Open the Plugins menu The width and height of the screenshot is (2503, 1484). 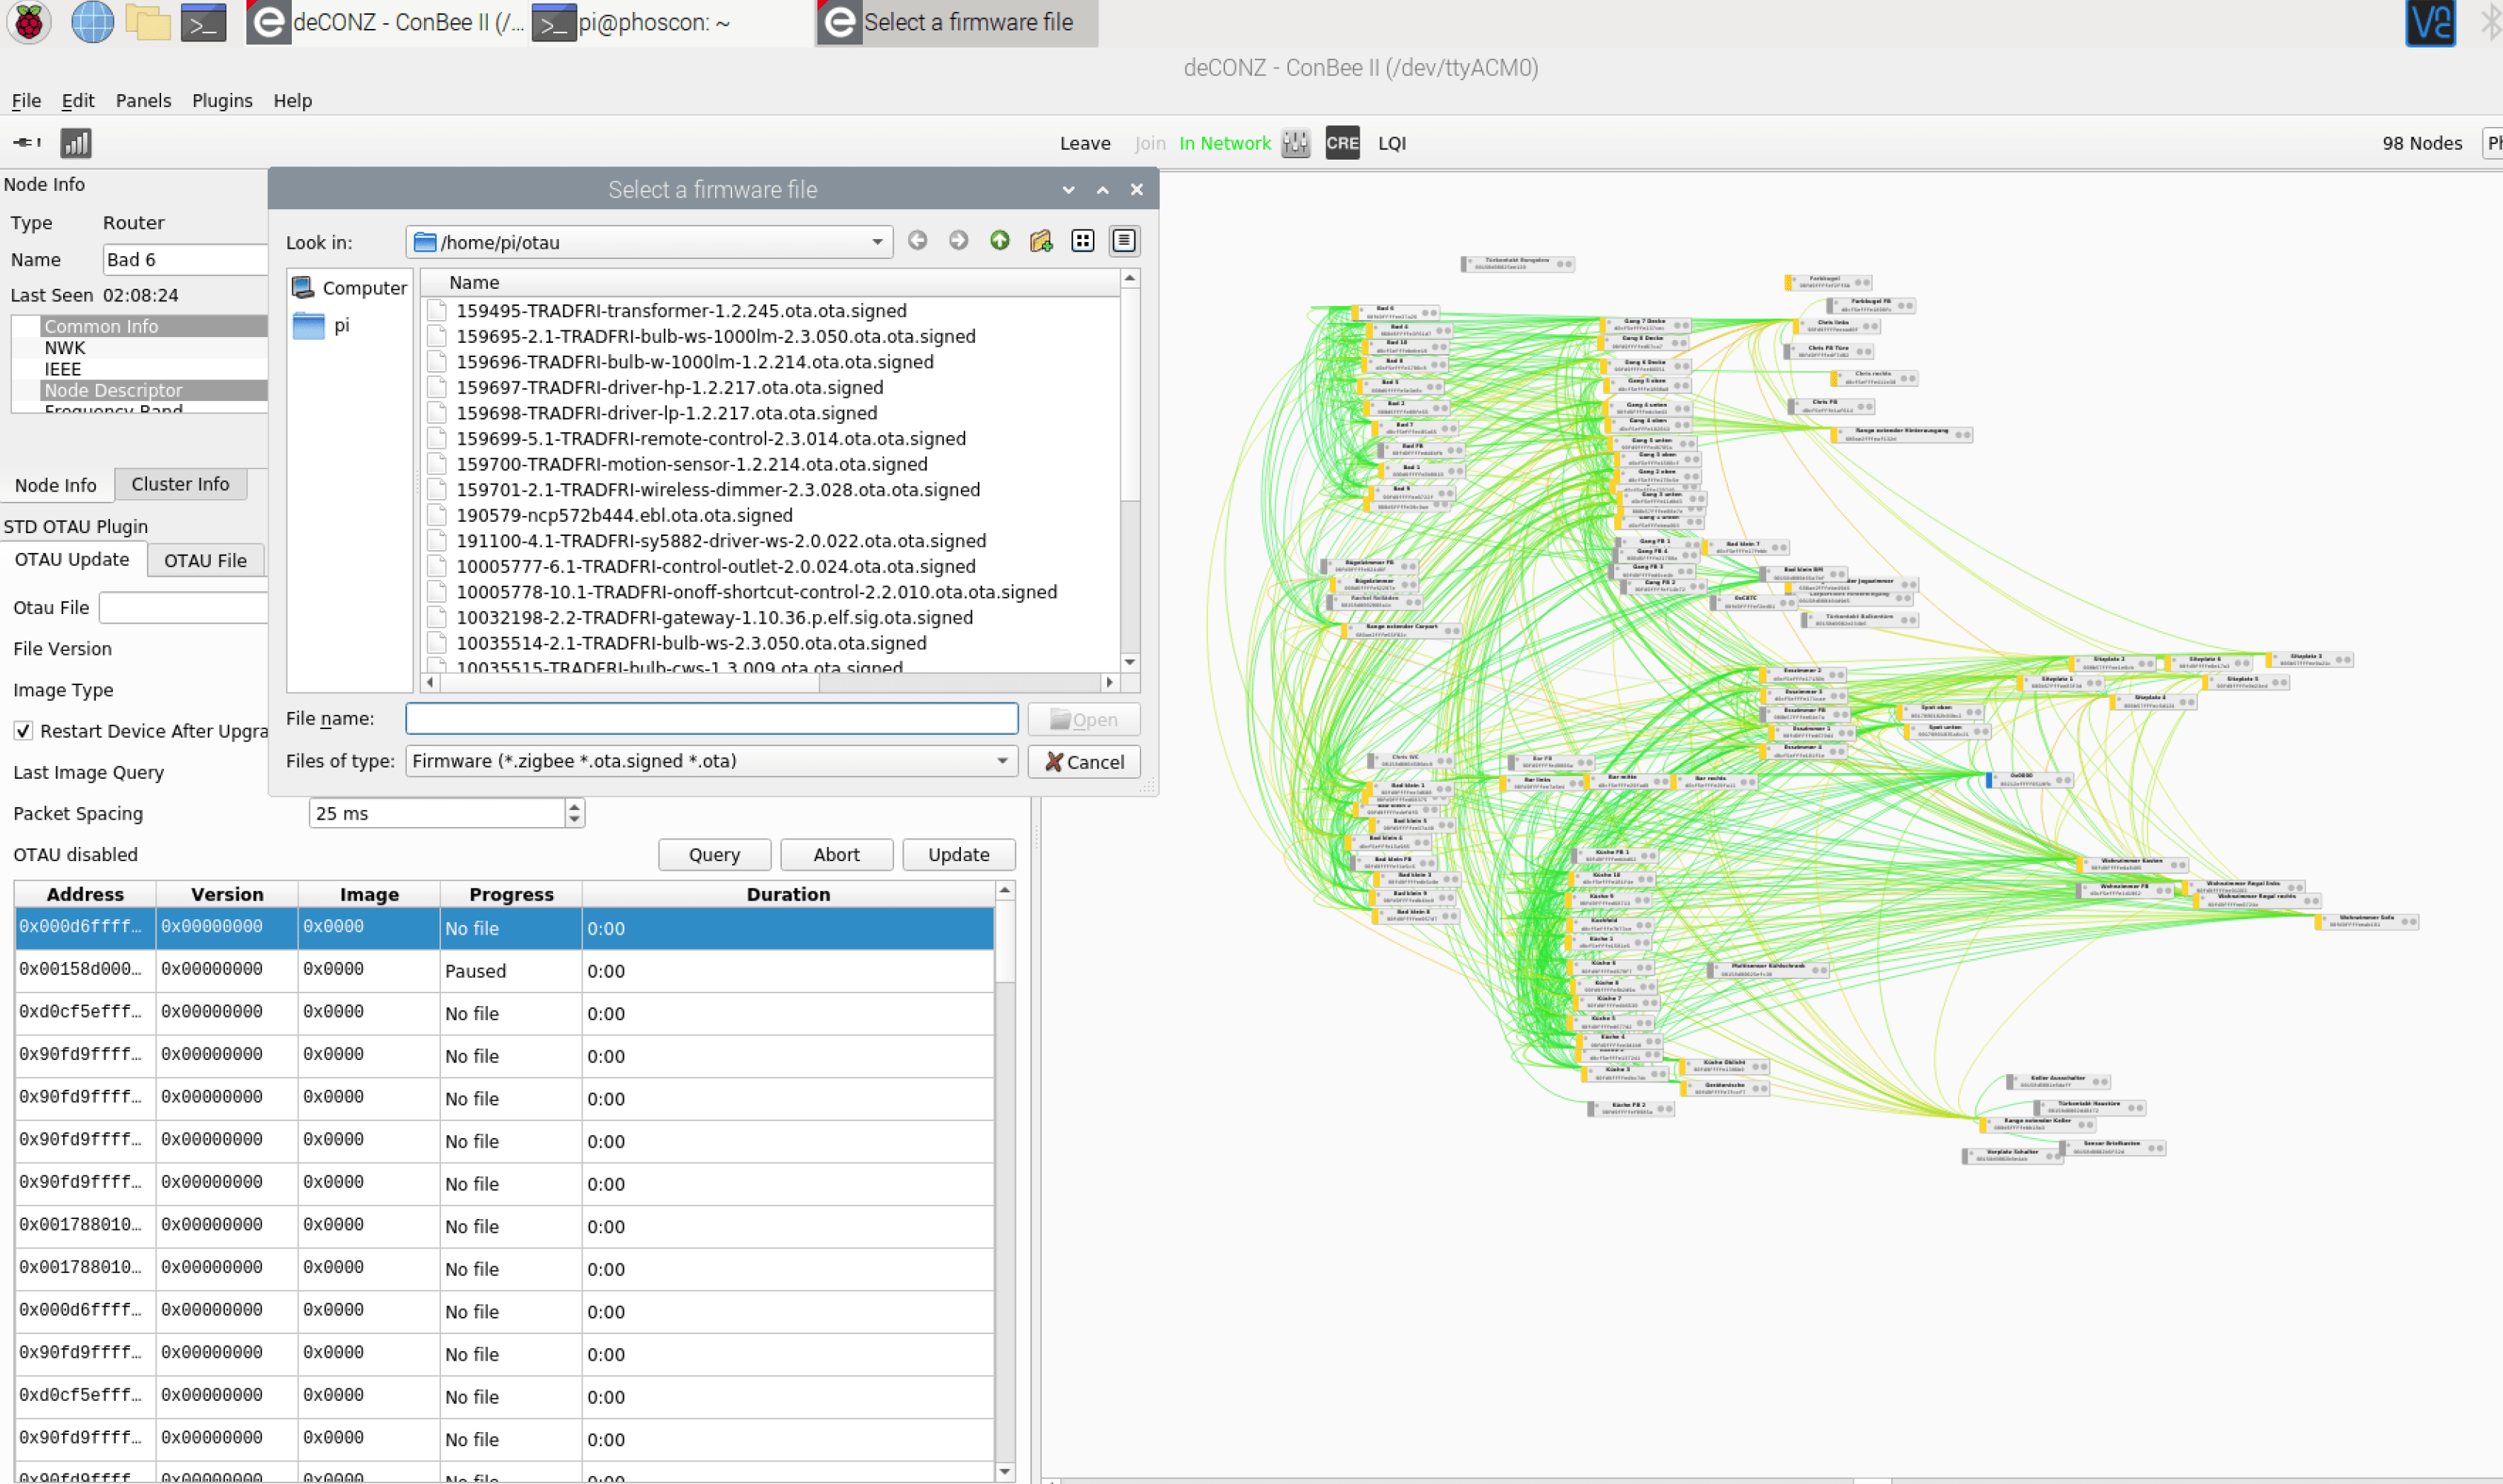(222, 100)
